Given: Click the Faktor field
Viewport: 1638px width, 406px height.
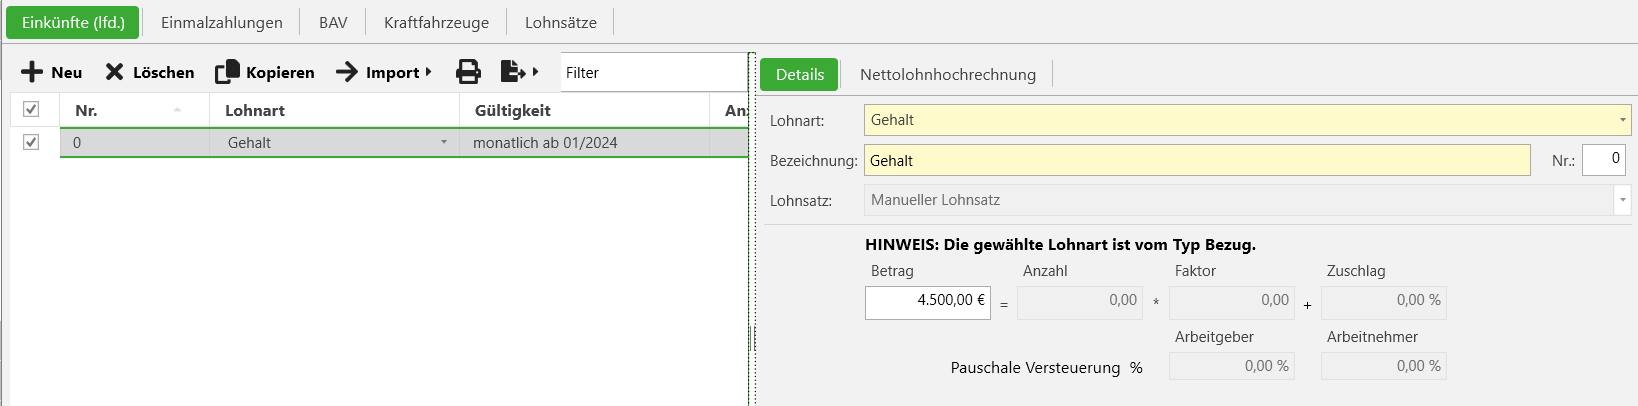Looking at the screenshot, I should tap(1232, 303).
